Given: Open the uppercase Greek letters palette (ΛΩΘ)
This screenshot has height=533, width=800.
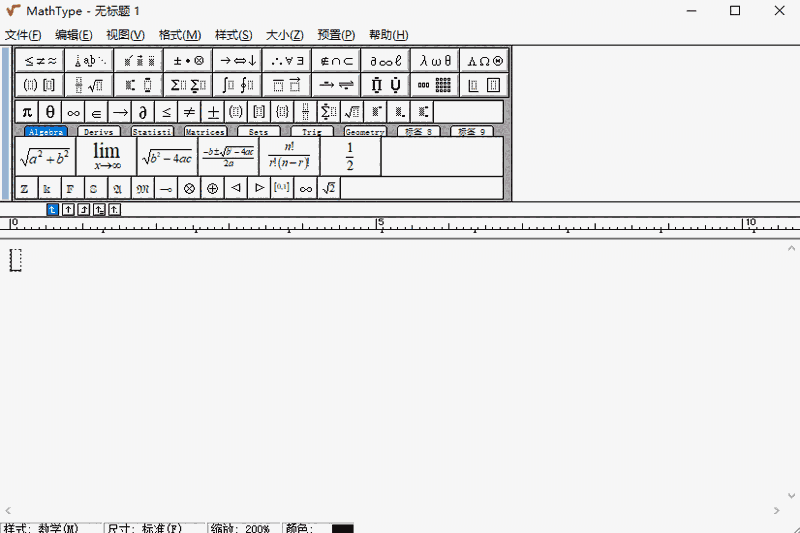Looking at the screenshot, I should [x=485, y=61].
